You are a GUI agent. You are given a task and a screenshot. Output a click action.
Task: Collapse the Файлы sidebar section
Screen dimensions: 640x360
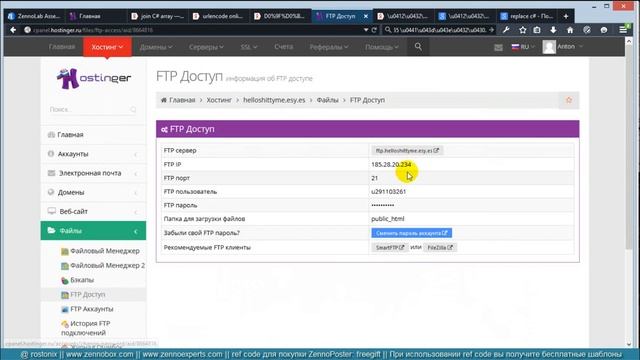pos(93,231)
